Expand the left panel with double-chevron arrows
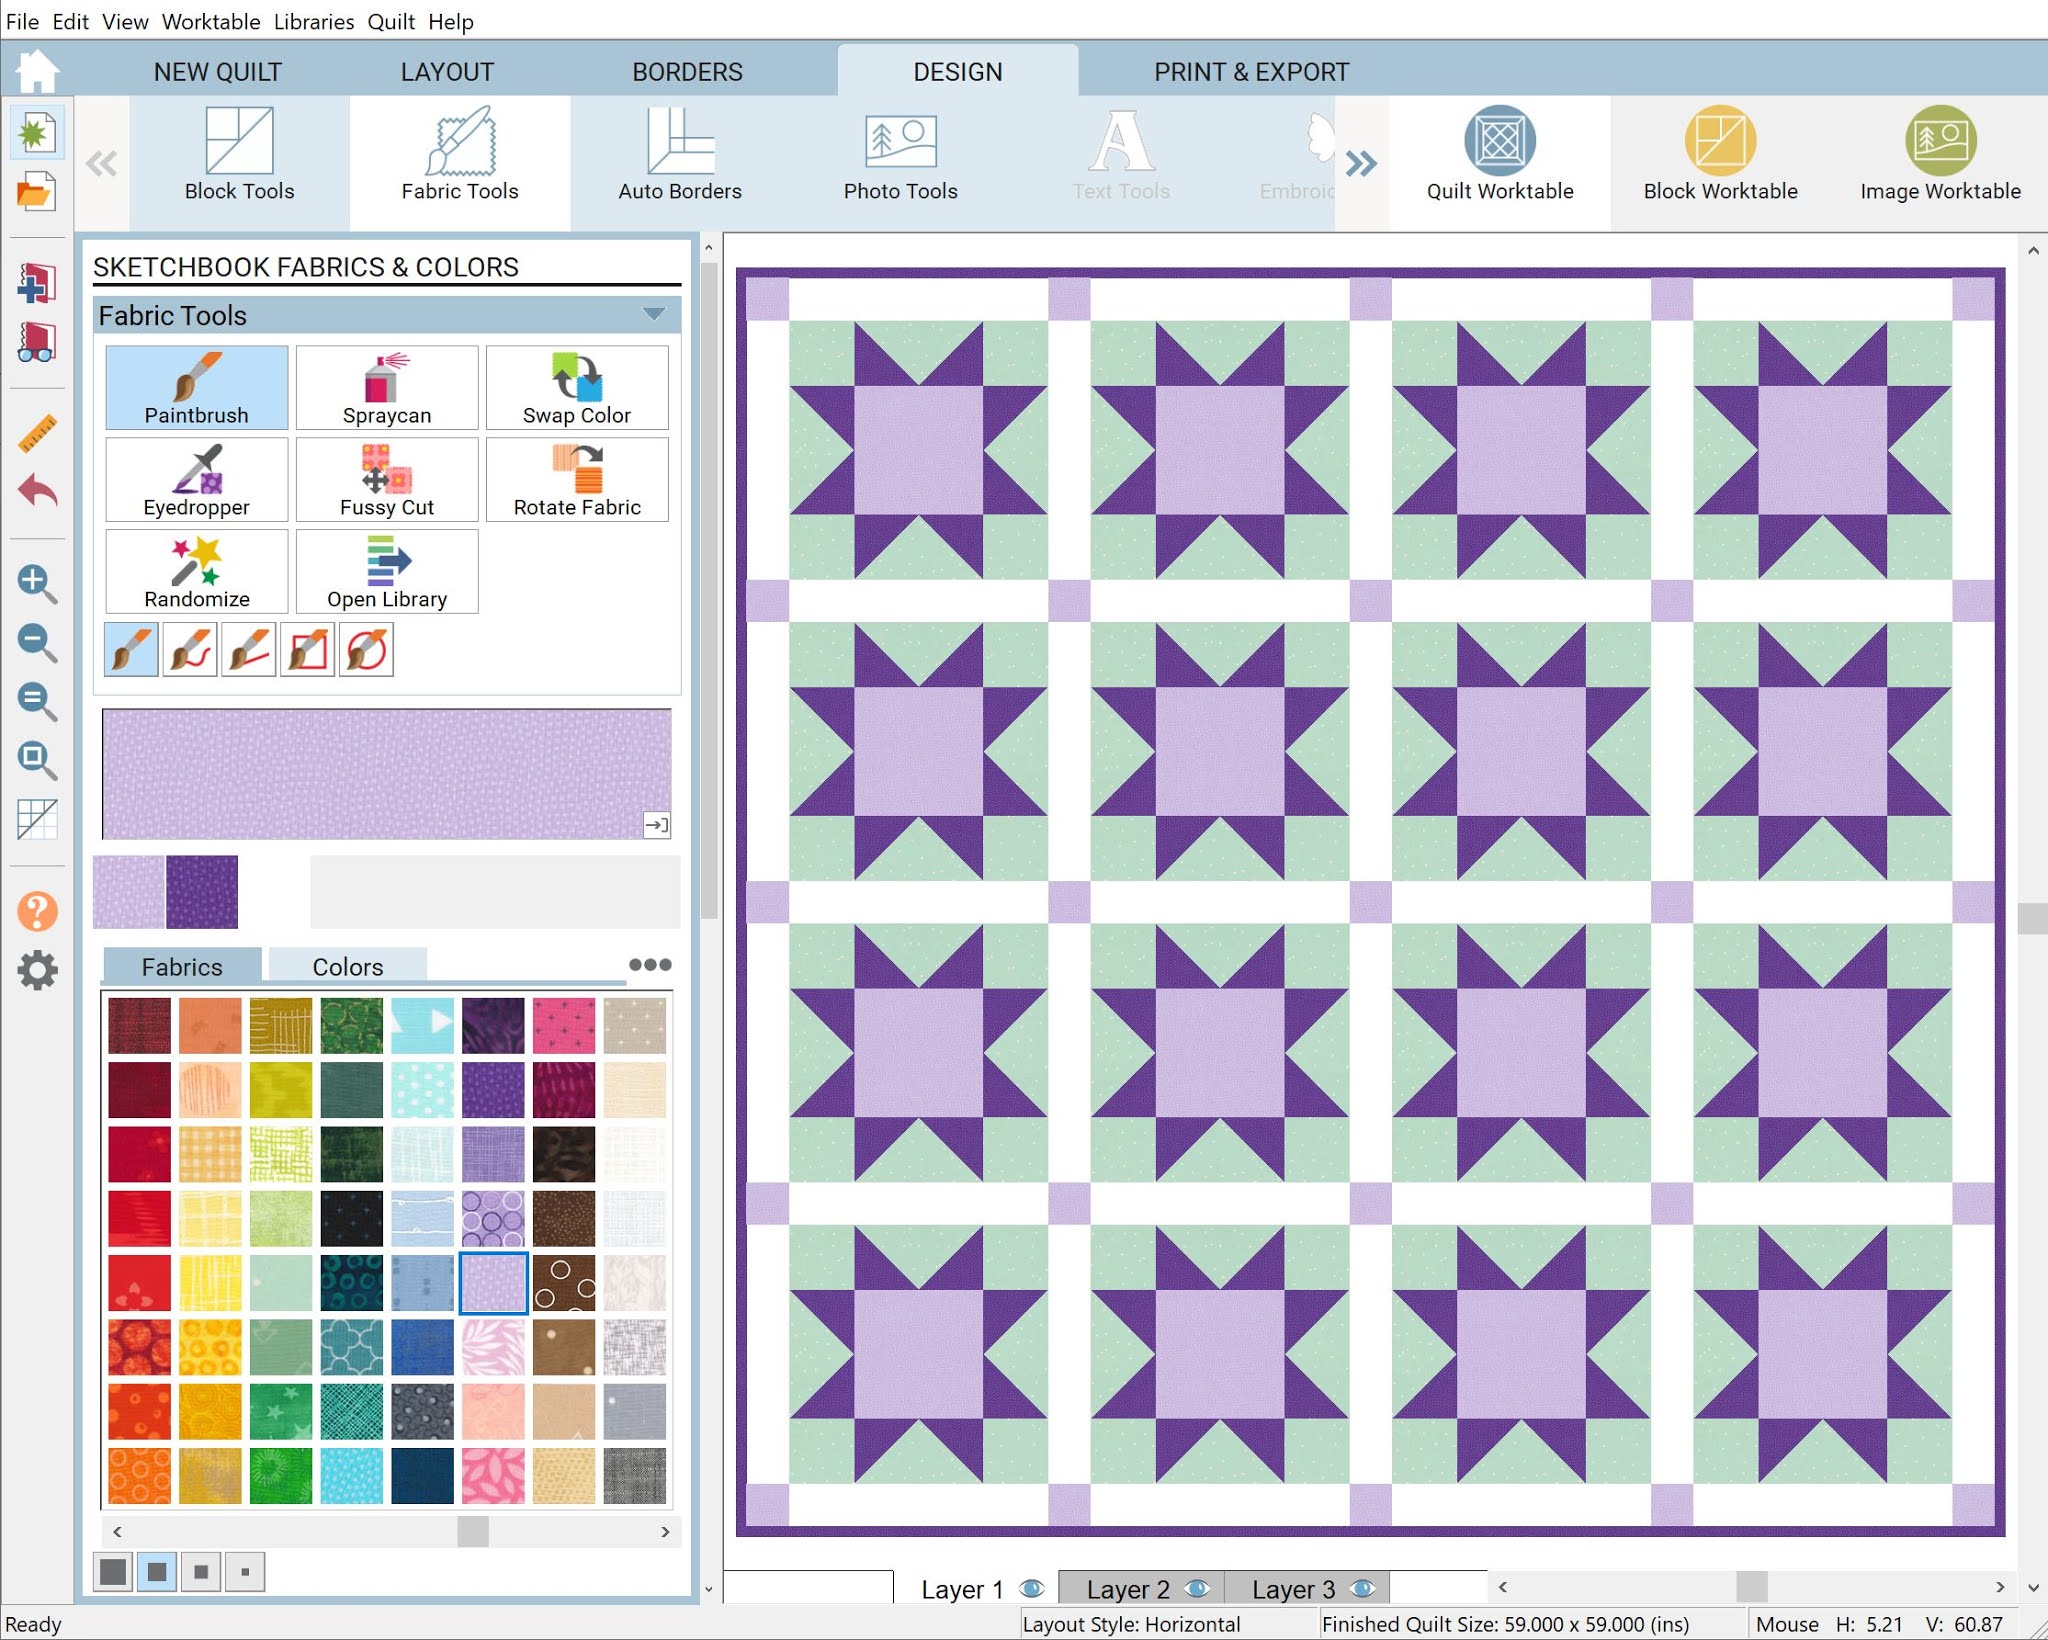2048x1640 pixels. point(100,163)
